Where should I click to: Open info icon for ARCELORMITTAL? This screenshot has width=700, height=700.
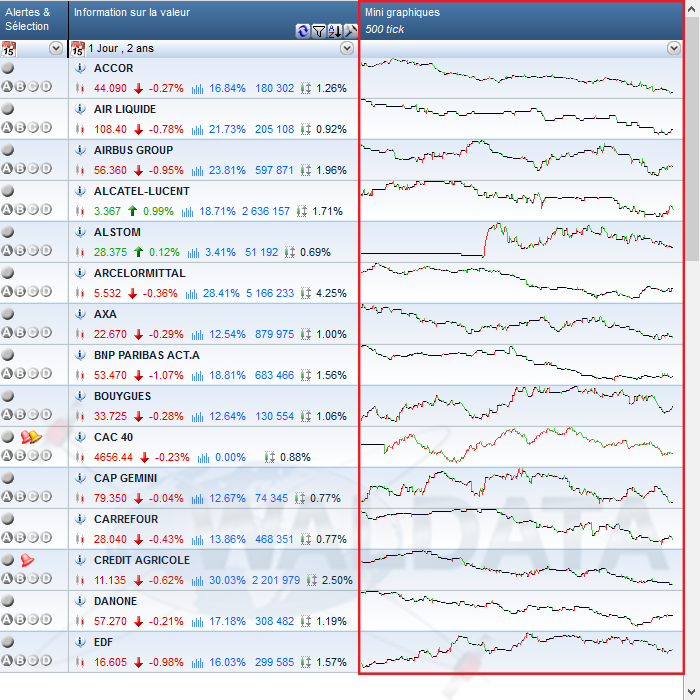80,273
